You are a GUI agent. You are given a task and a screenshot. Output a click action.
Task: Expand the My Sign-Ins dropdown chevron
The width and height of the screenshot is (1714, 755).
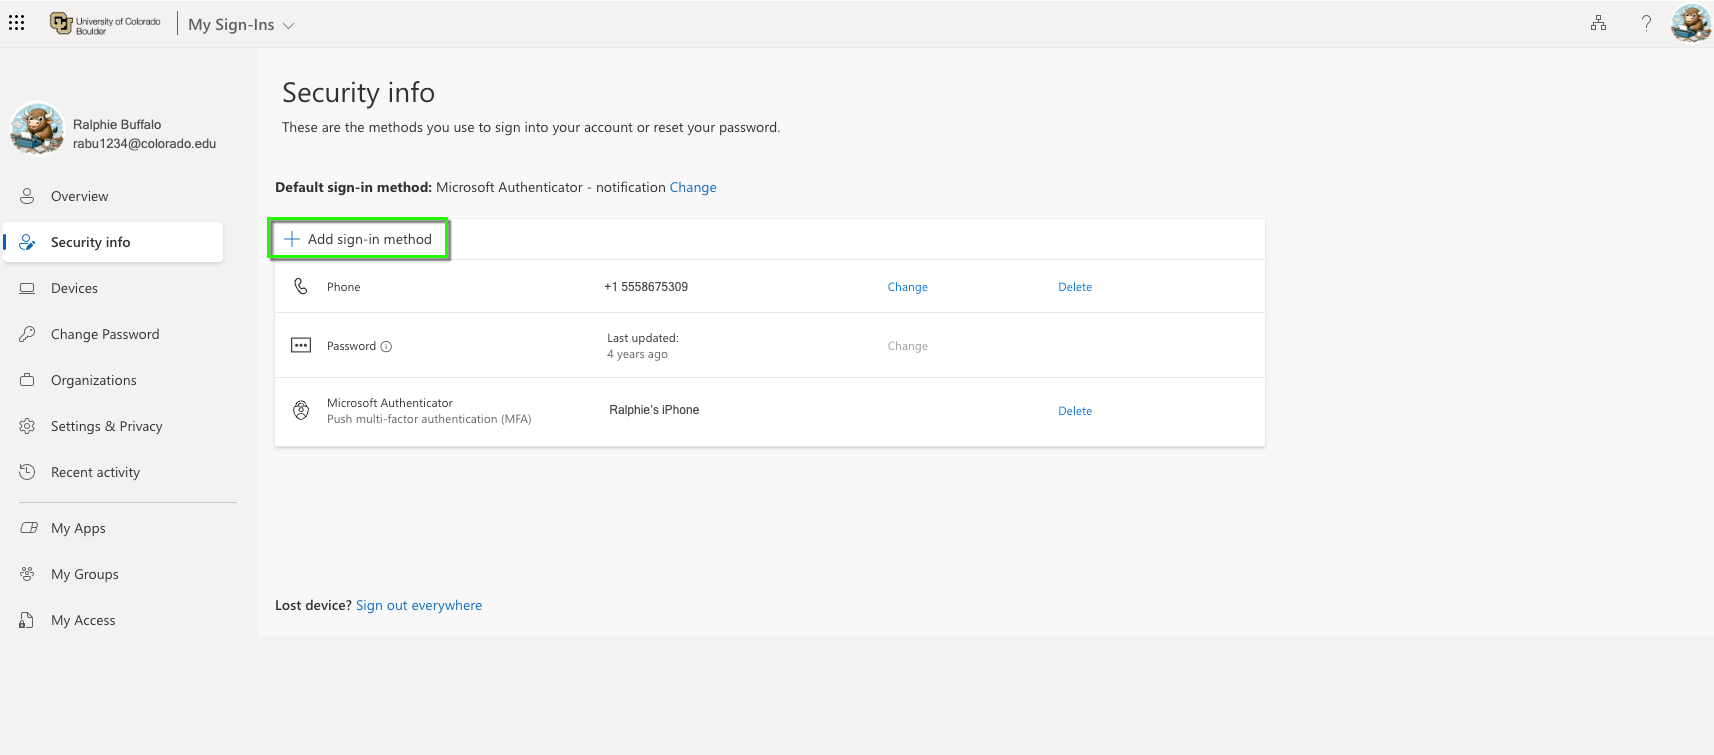289,26
